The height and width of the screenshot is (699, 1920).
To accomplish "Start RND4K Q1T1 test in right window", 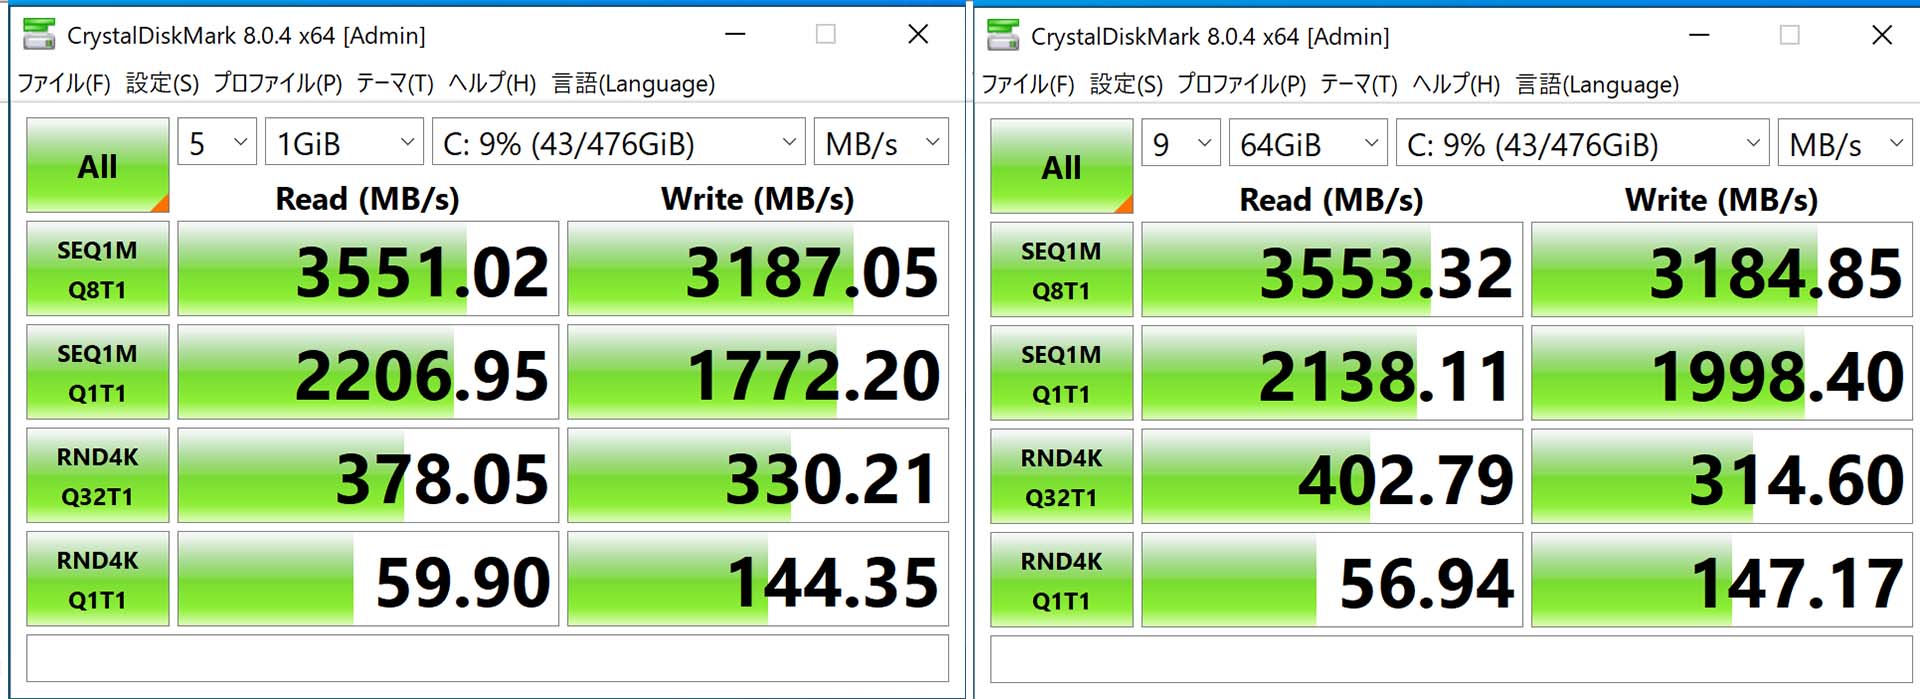I will point(1062,579).
